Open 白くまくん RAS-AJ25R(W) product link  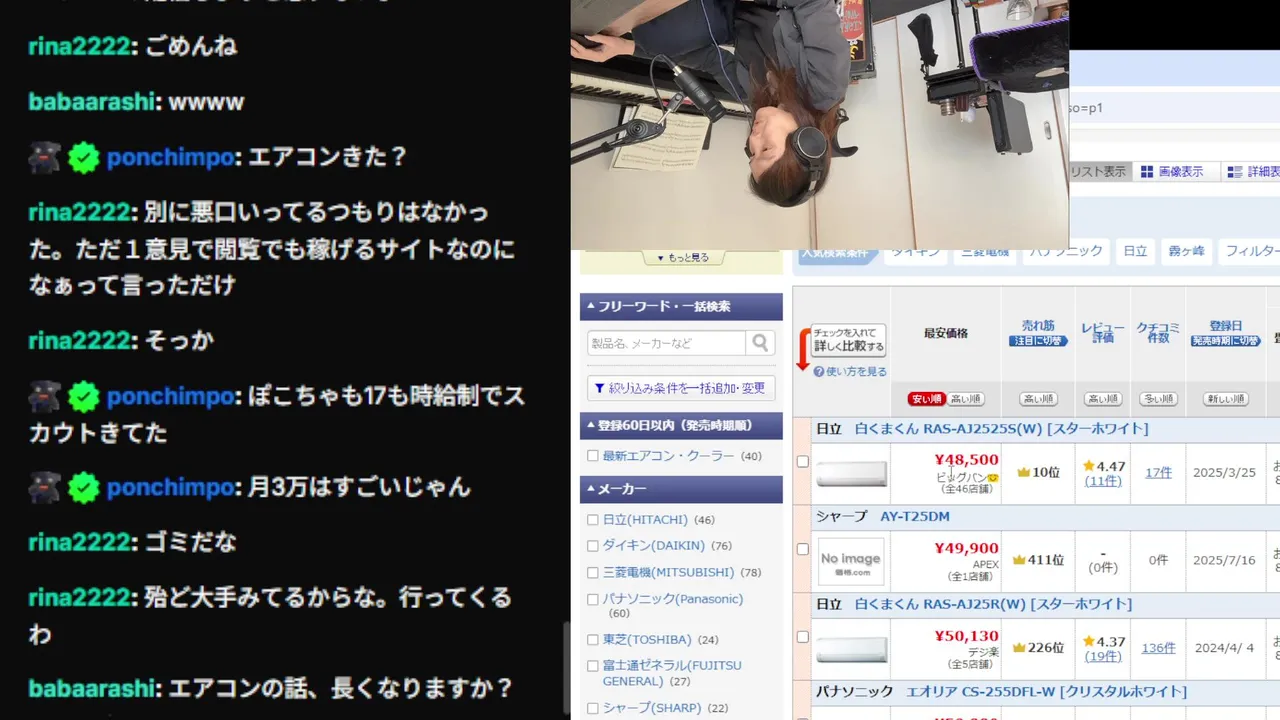pyautogui.click(x=993, y=604)
